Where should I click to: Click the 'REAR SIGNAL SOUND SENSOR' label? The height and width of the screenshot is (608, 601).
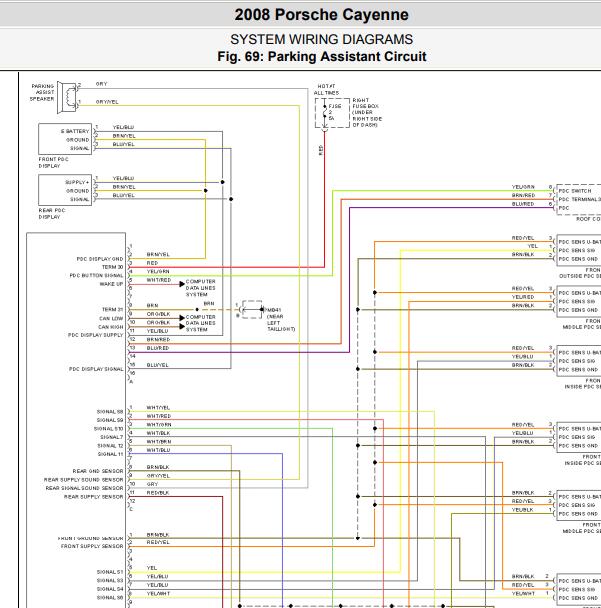pos(84,488)
